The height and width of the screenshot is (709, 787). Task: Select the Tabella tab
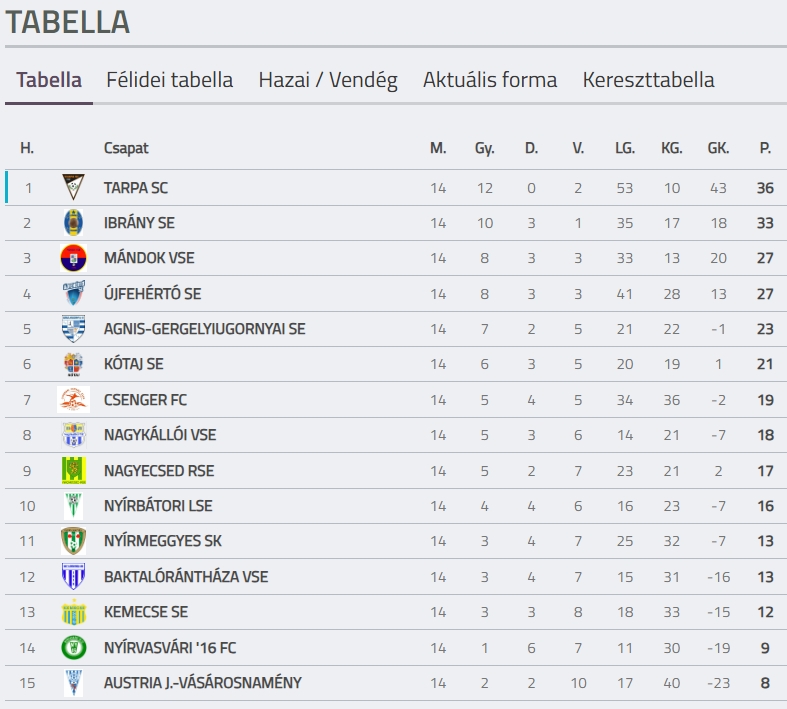click(49, 80)
